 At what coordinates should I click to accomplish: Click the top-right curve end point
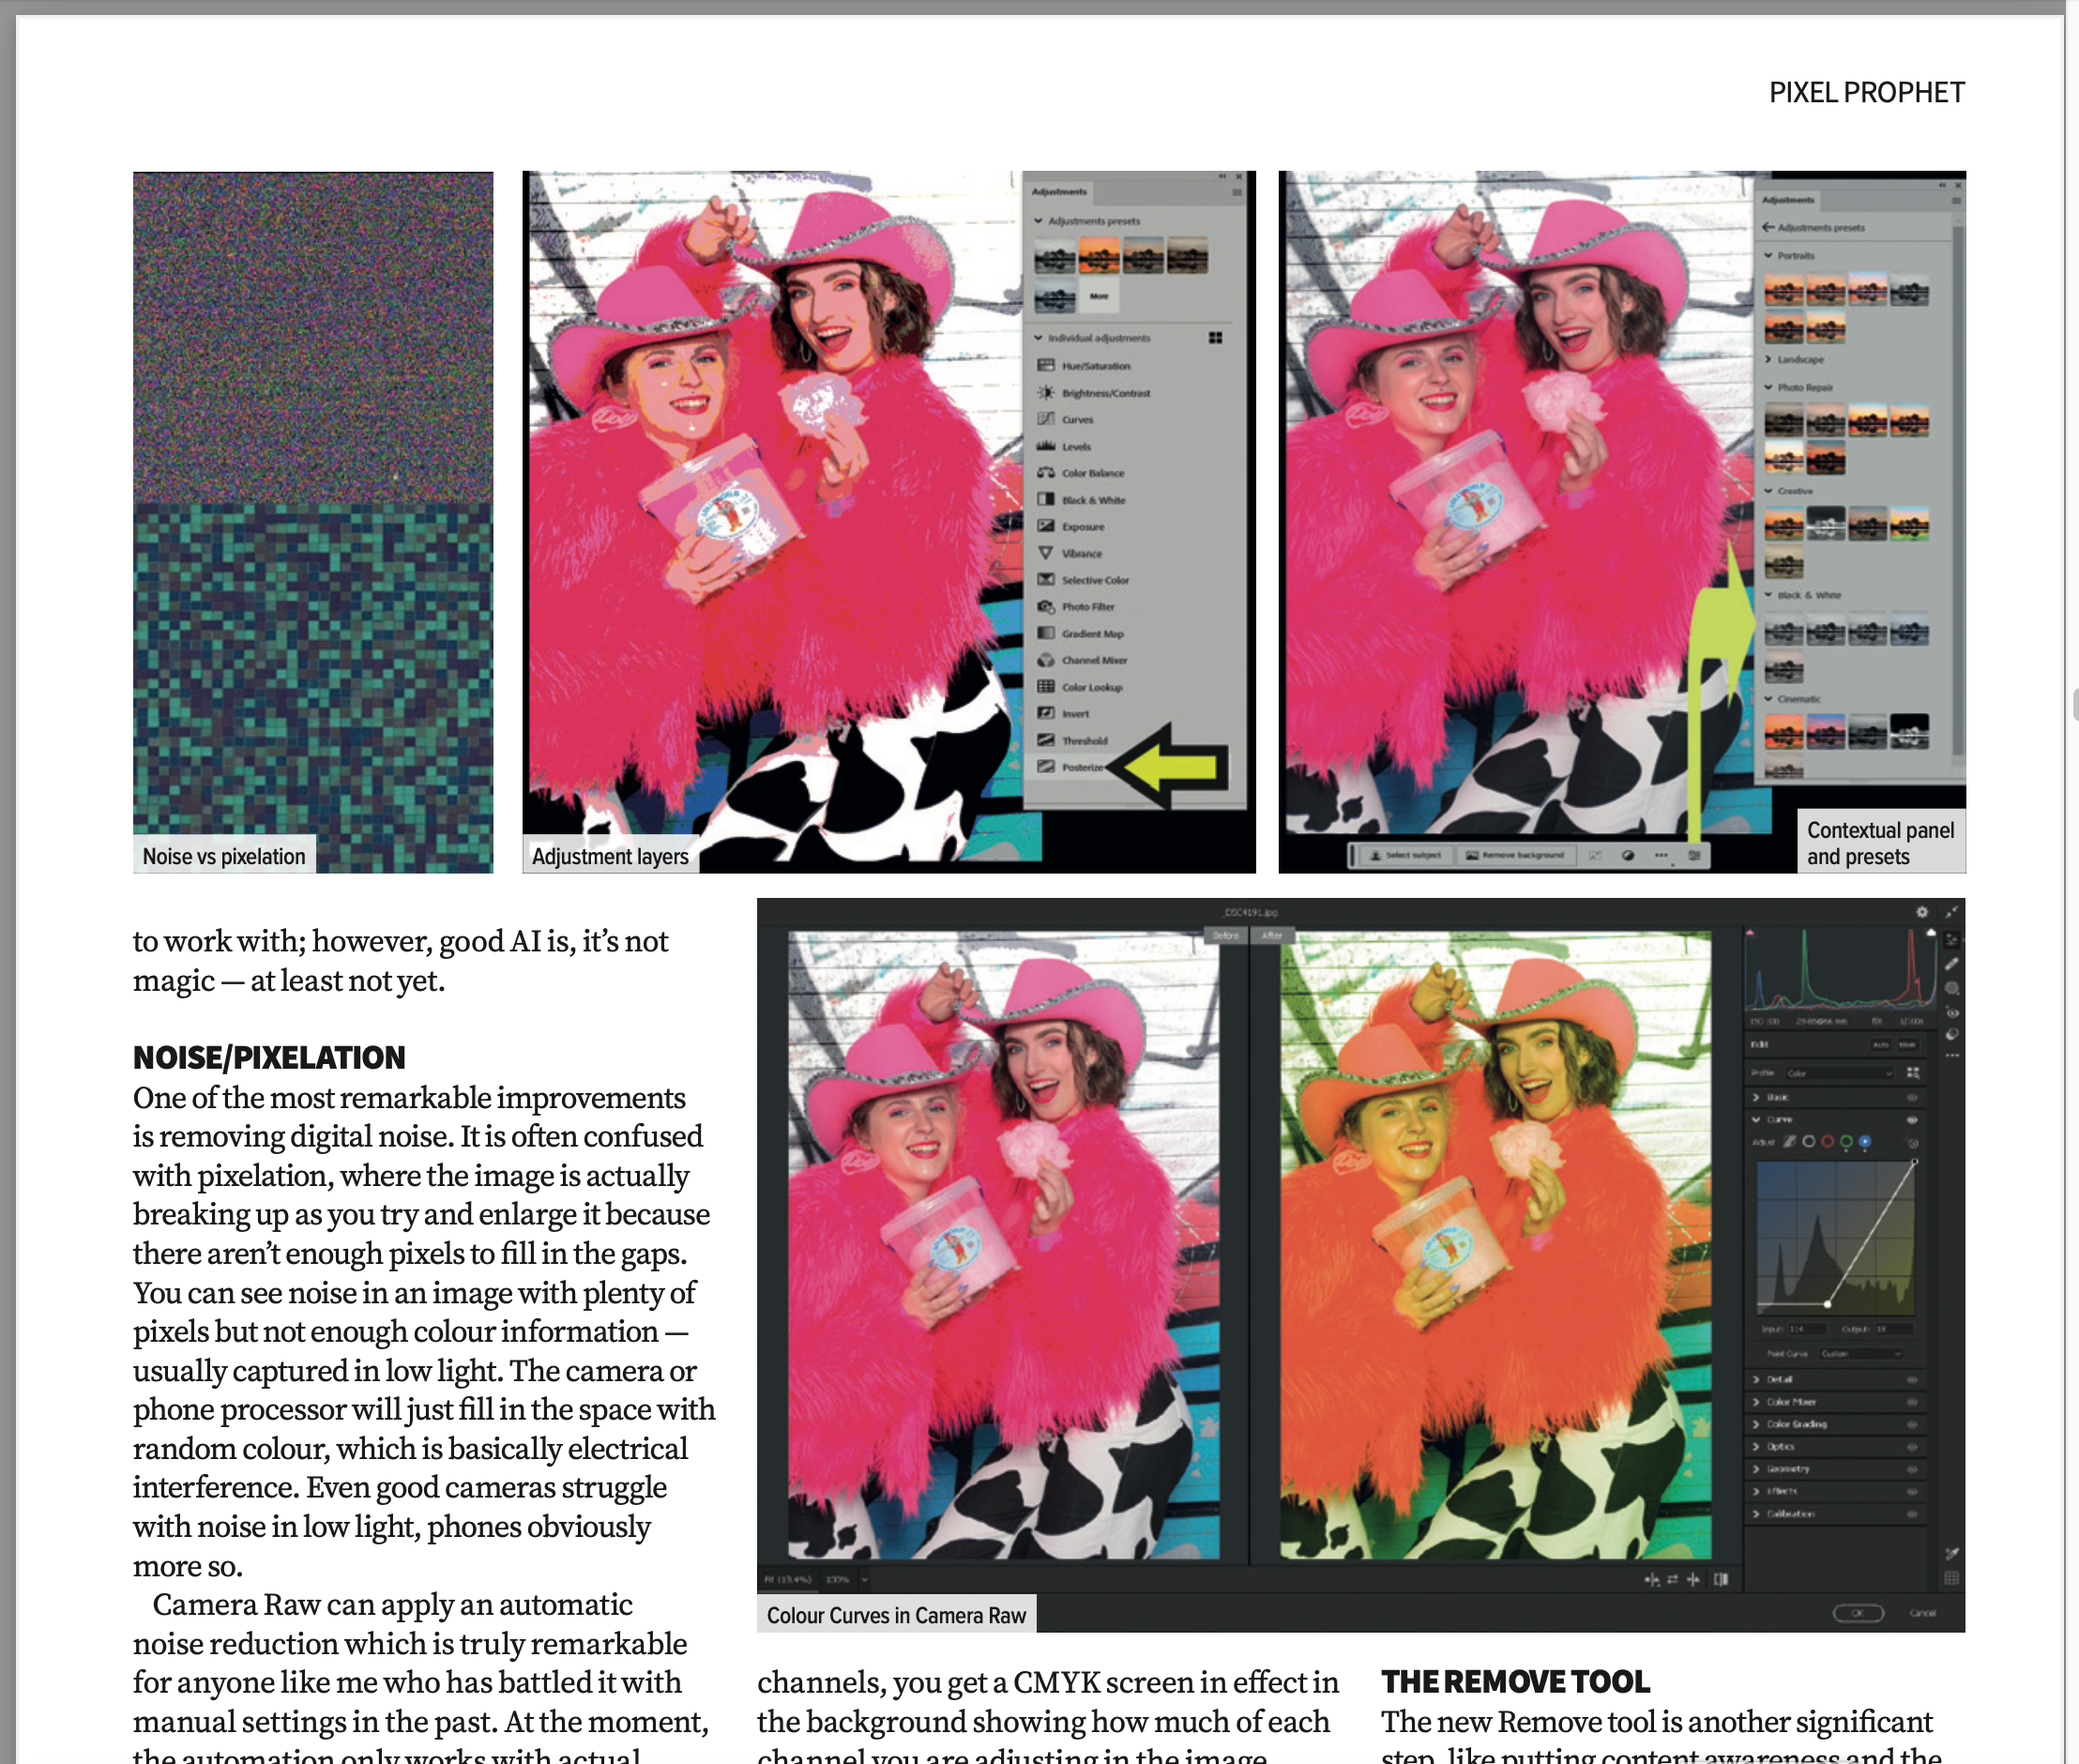coord(1914,1162)
